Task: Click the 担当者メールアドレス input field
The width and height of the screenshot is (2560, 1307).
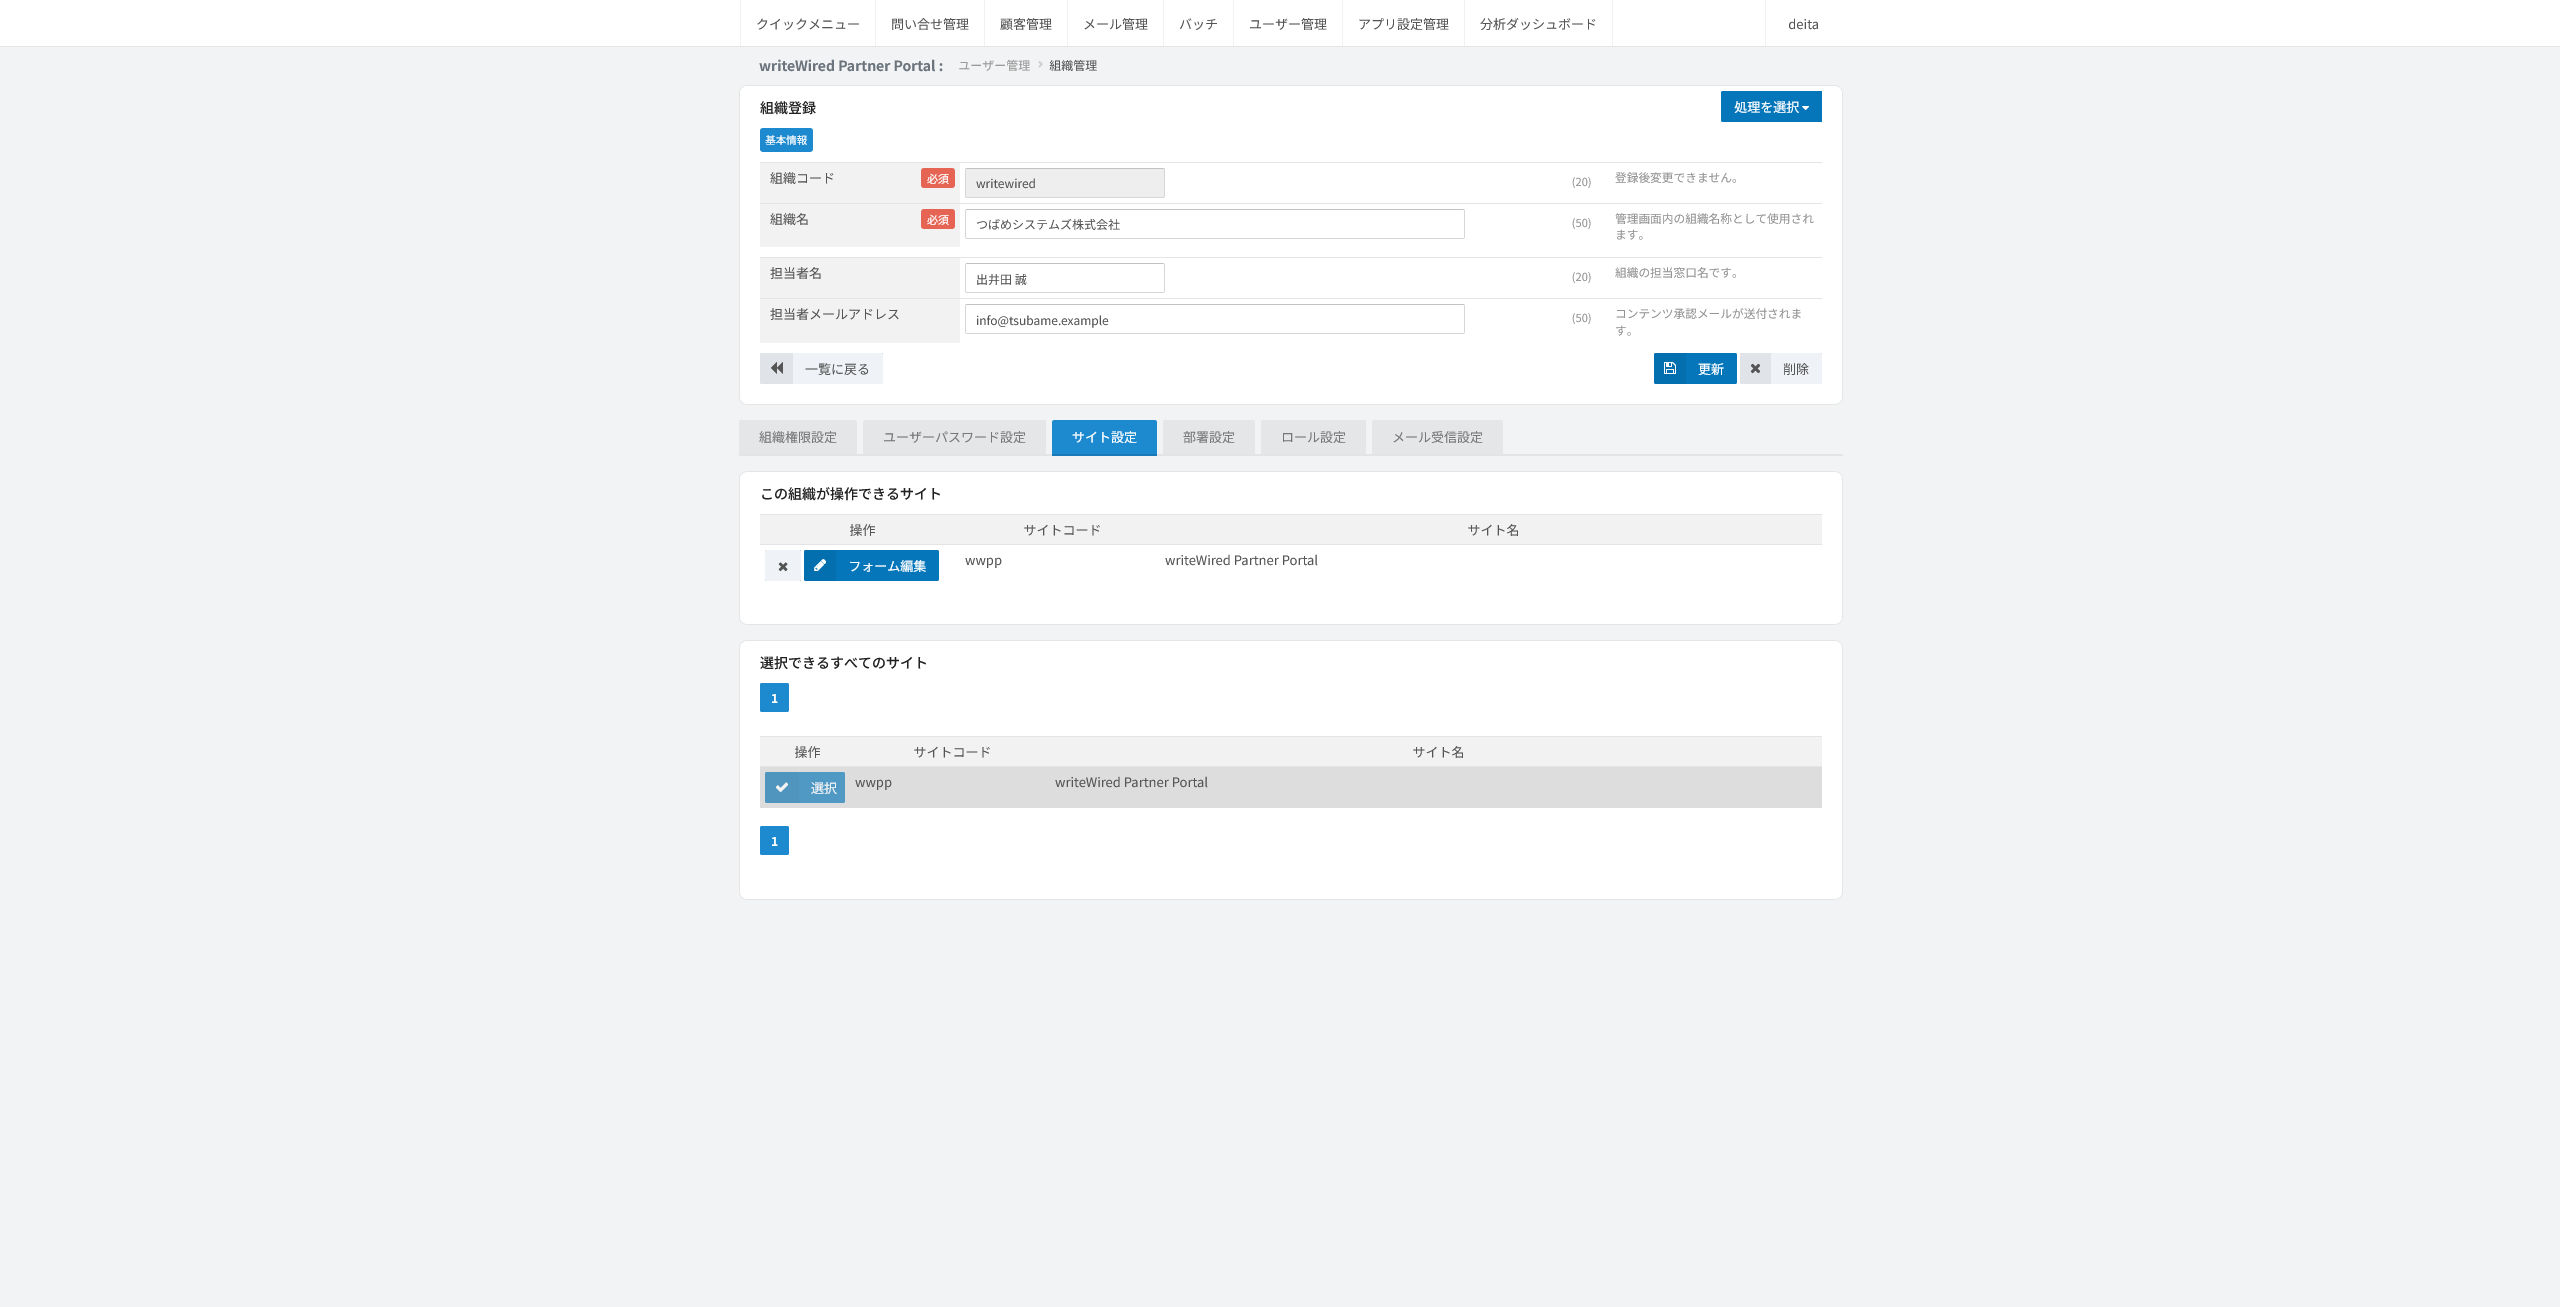Action: (x=1214, y=319)
